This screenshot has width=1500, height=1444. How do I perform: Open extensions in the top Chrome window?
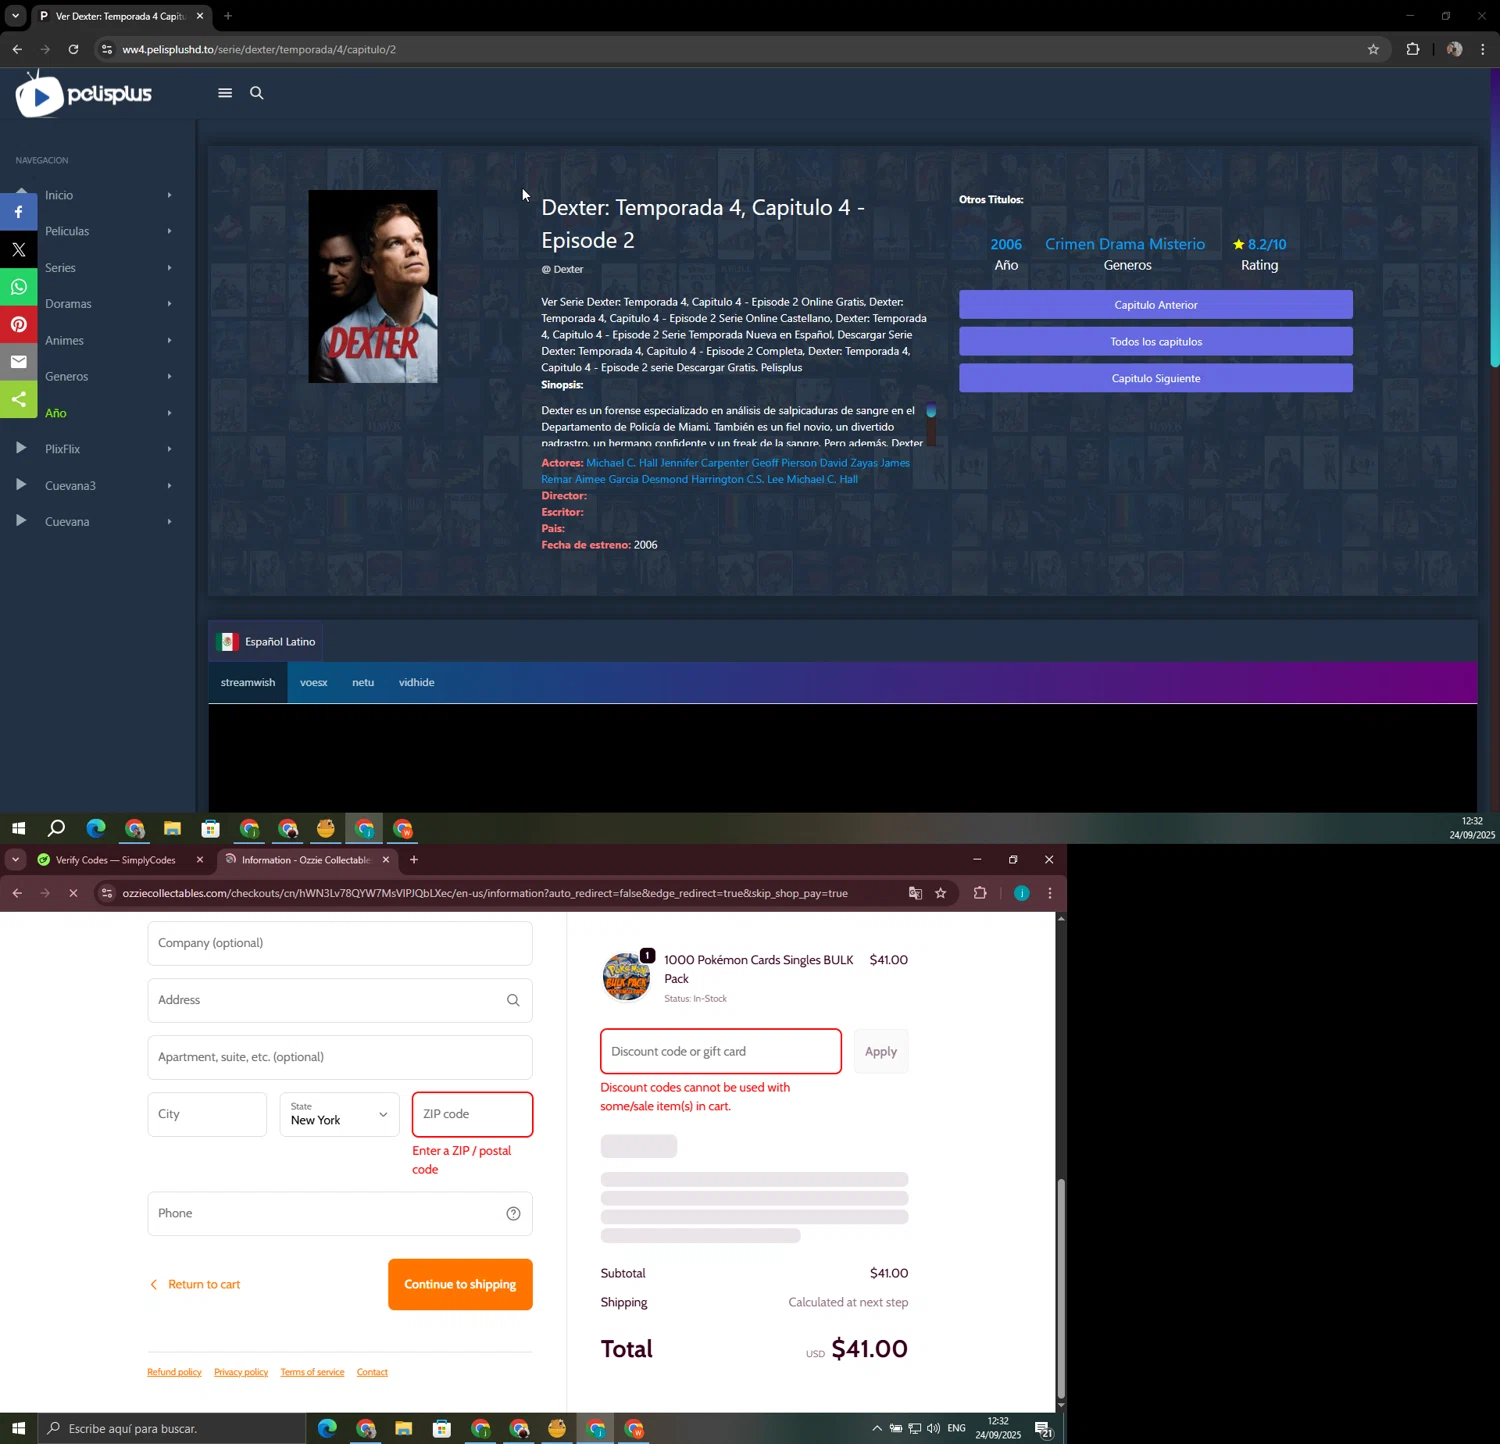[1413, 49]
